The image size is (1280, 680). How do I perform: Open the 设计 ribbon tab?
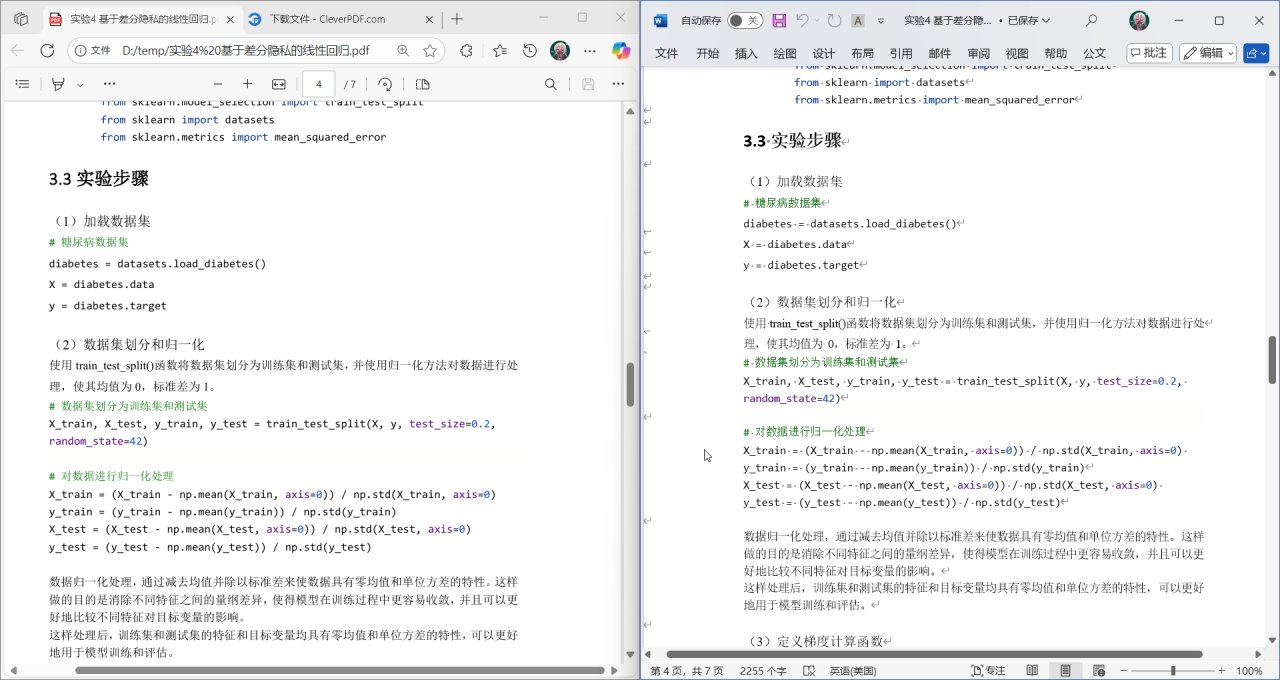pos(824,53)
